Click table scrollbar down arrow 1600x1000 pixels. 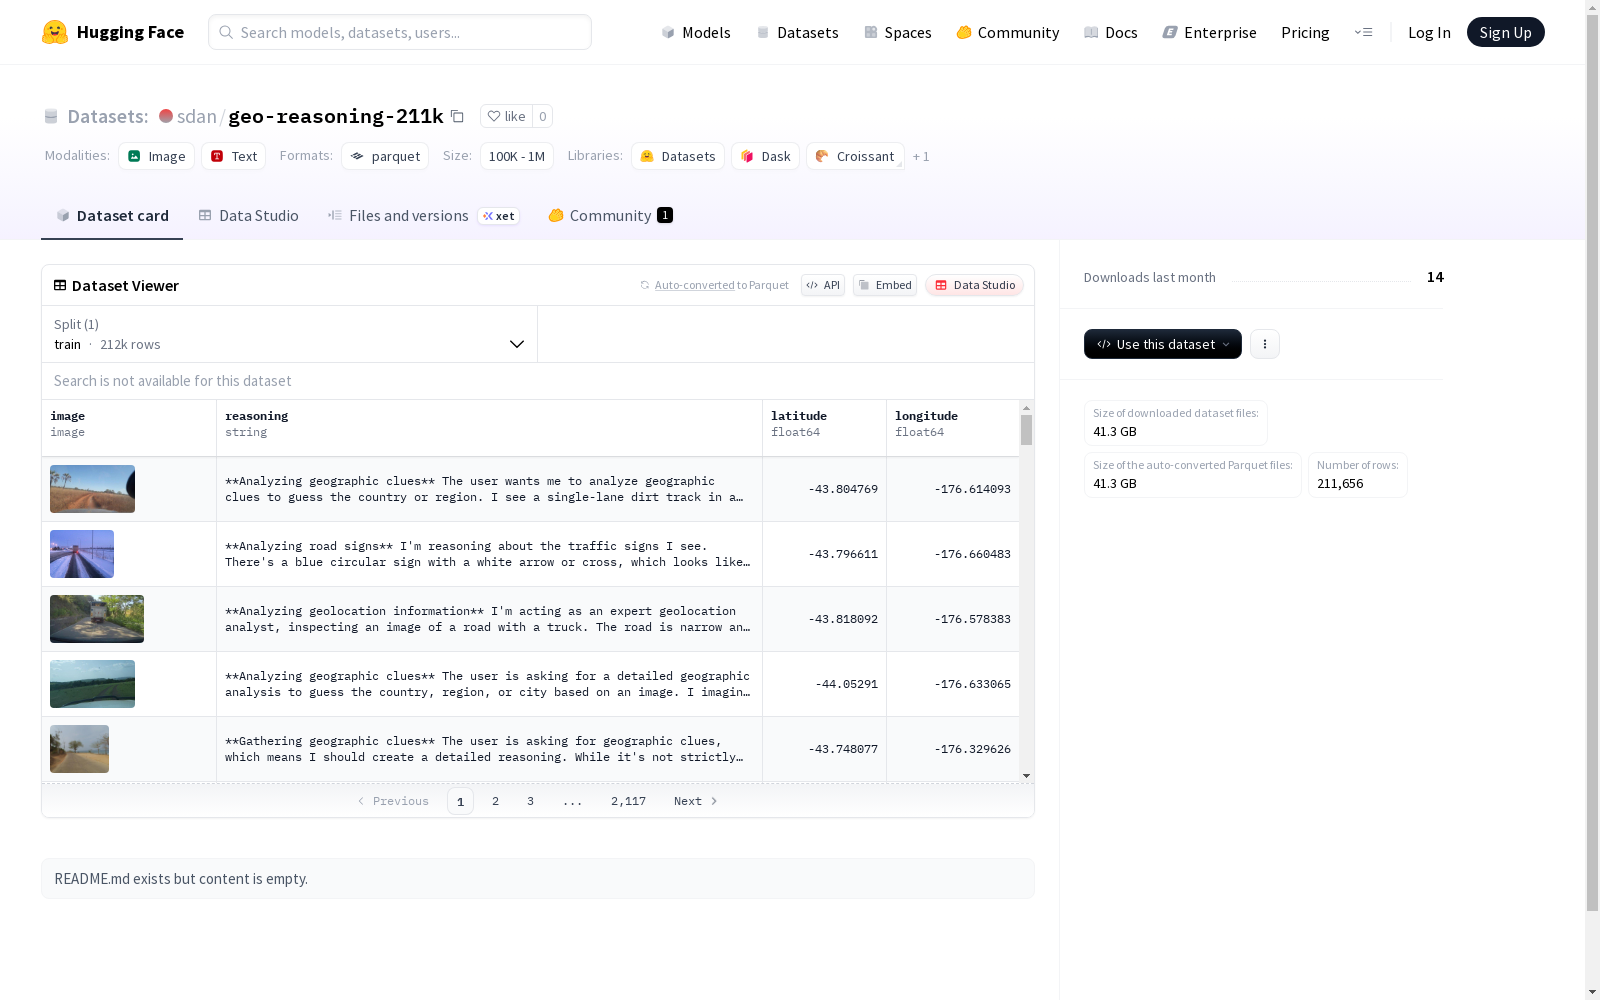click(1026, 776)
